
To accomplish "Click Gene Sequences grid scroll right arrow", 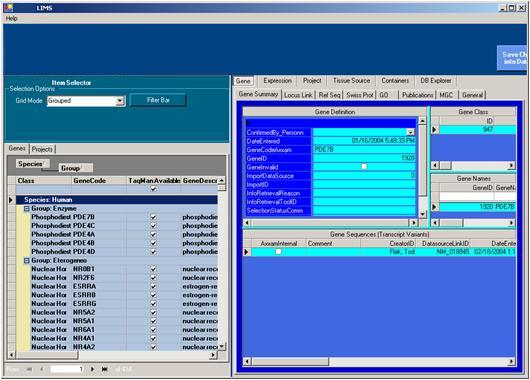I will 511,362.
